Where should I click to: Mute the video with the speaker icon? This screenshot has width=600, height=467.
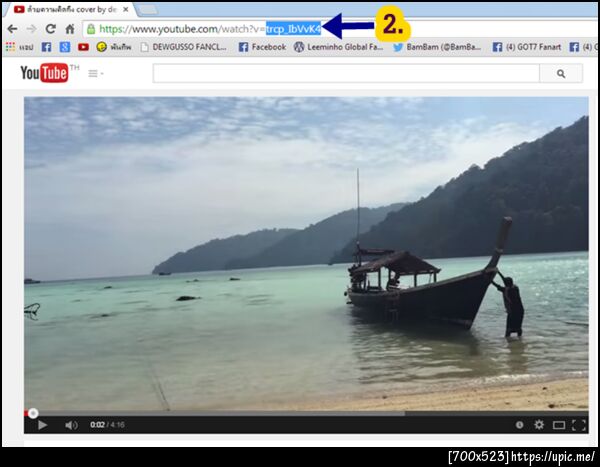pyautogui.click(x=71, y=425)
